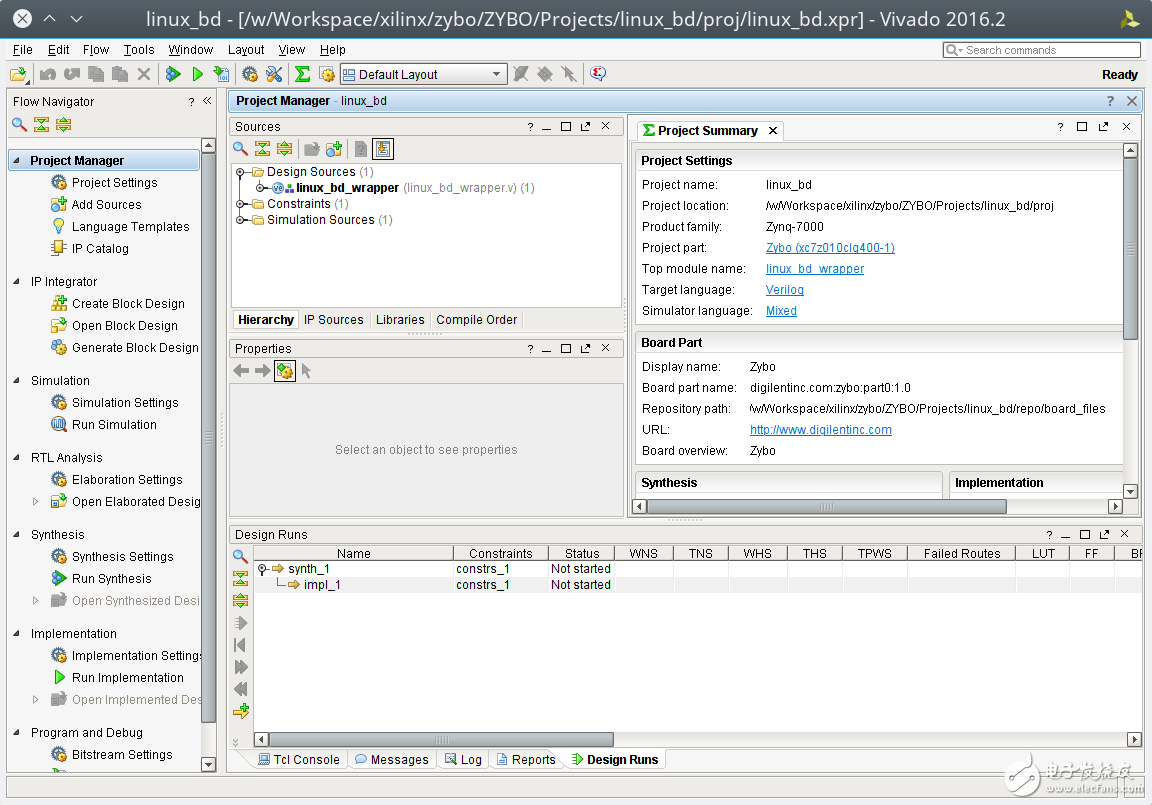Switch to the Tcl Console tab
This screenshot has width=1152, height=805.
coord(298,760)
